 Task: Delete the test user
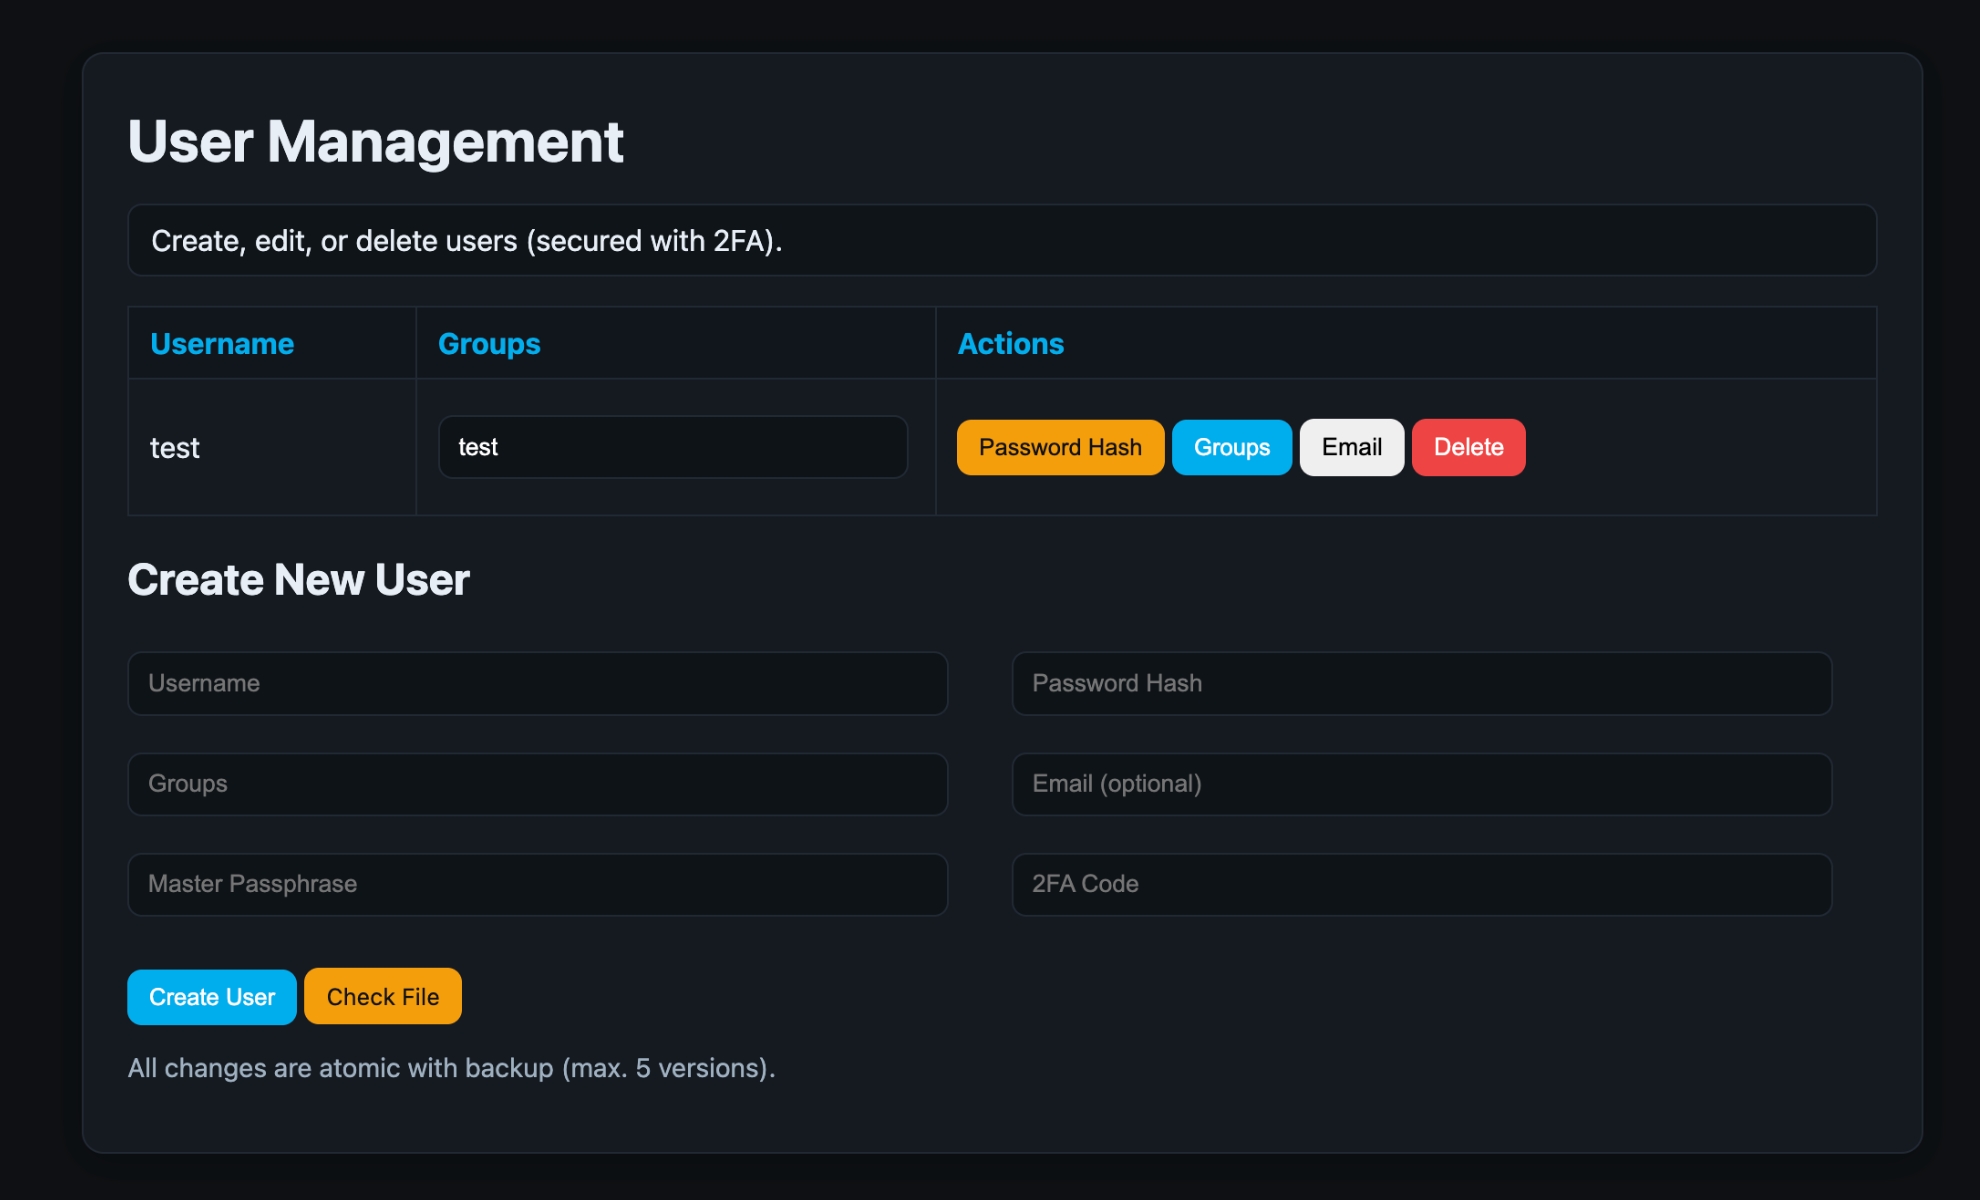[x=1468, y=447]
